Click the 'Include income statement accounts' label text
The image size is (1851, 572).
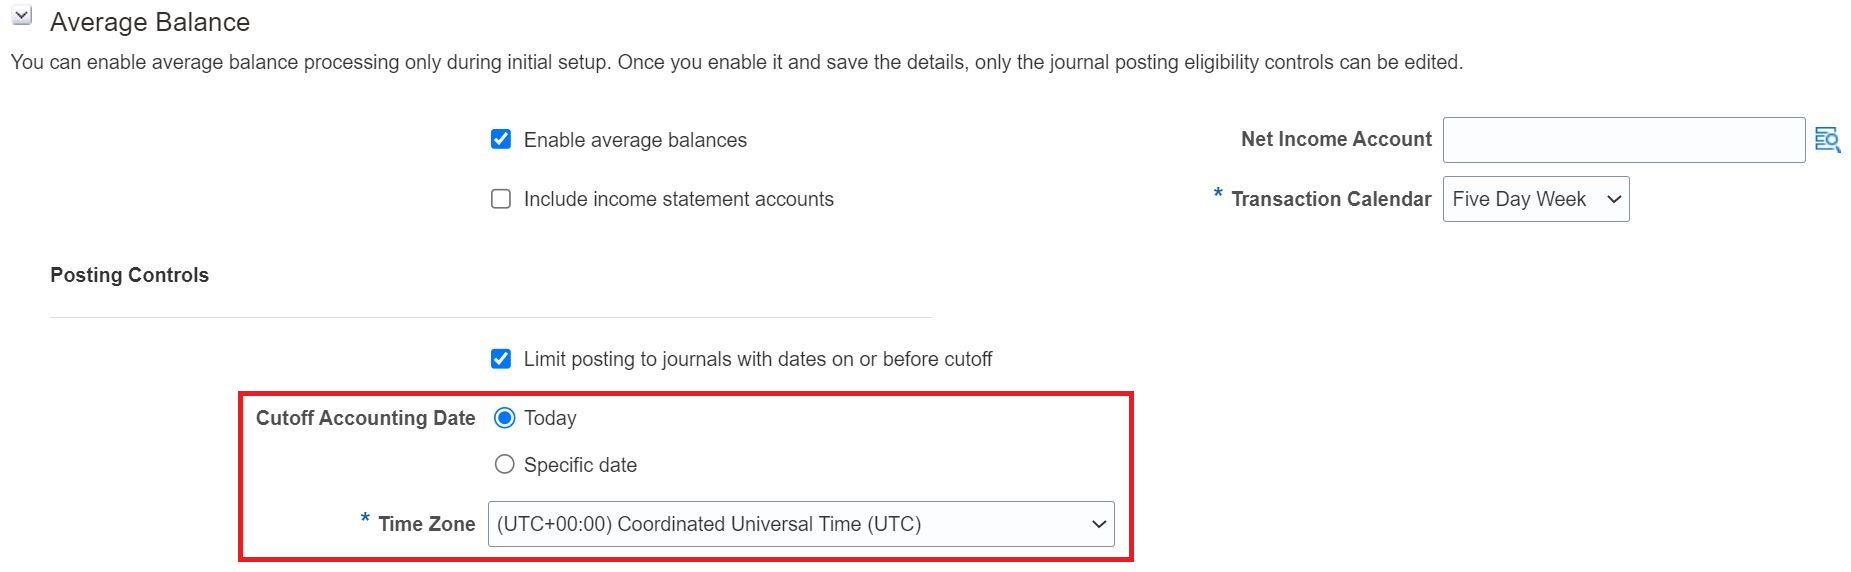pyautogui.click(x=678, y=199)
